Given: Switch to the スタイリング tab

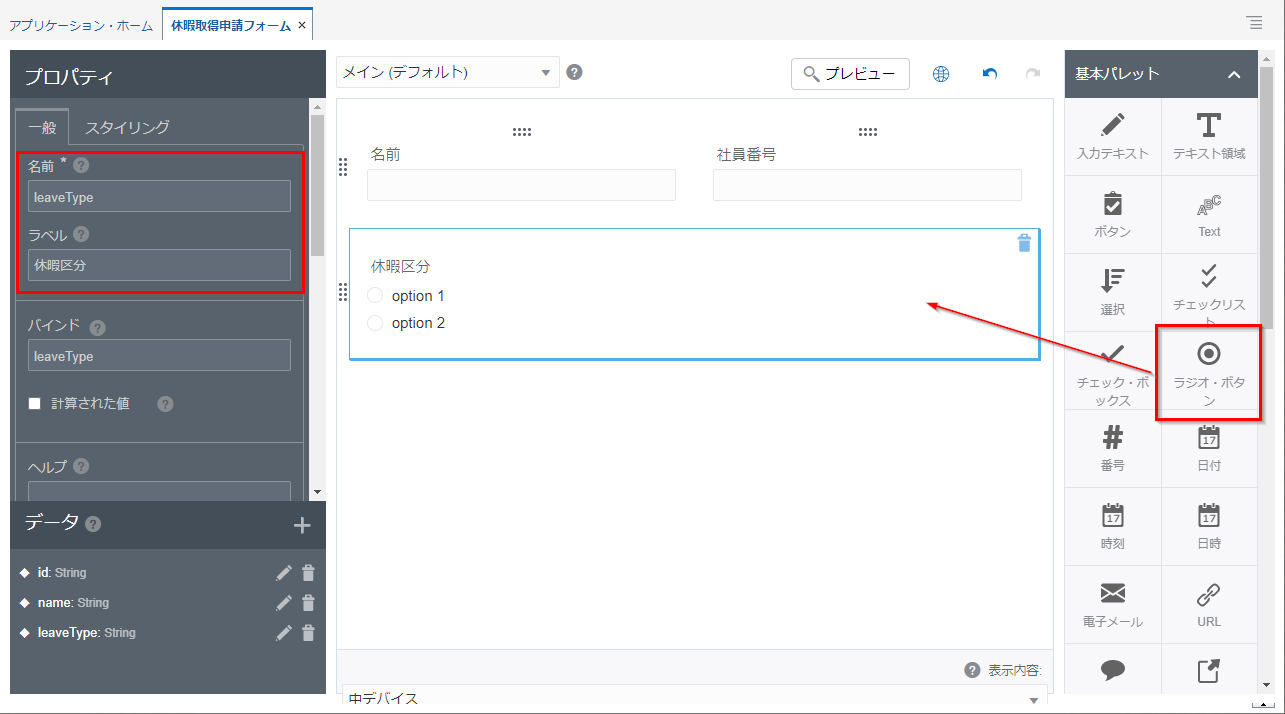Looking at the screenshot, I should click(x=127, y=127).
